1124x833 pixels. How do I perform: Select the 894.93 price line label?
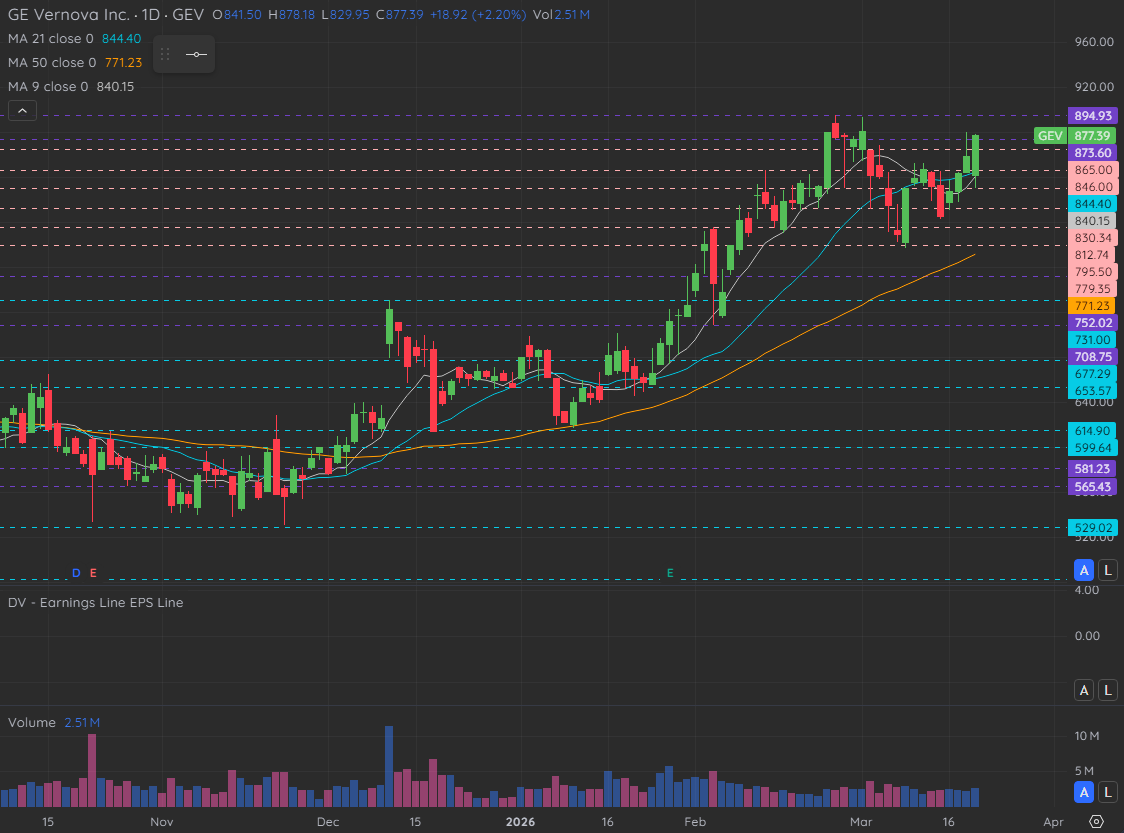[1092, 115]
